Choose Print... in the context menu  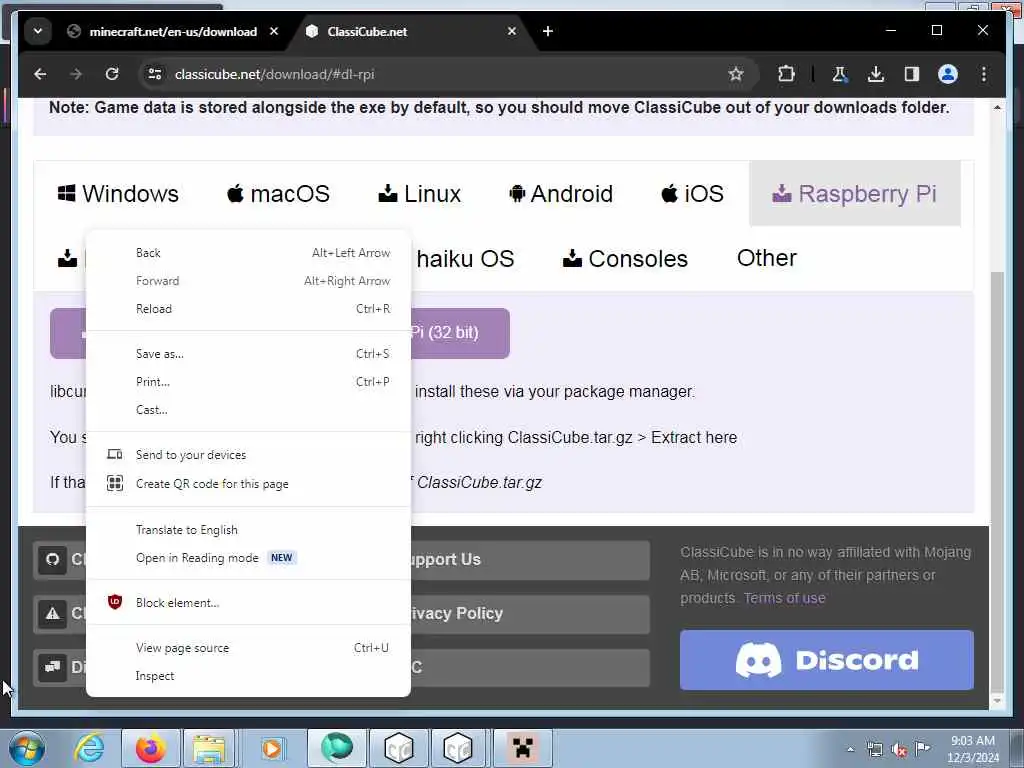pos(248,382)
